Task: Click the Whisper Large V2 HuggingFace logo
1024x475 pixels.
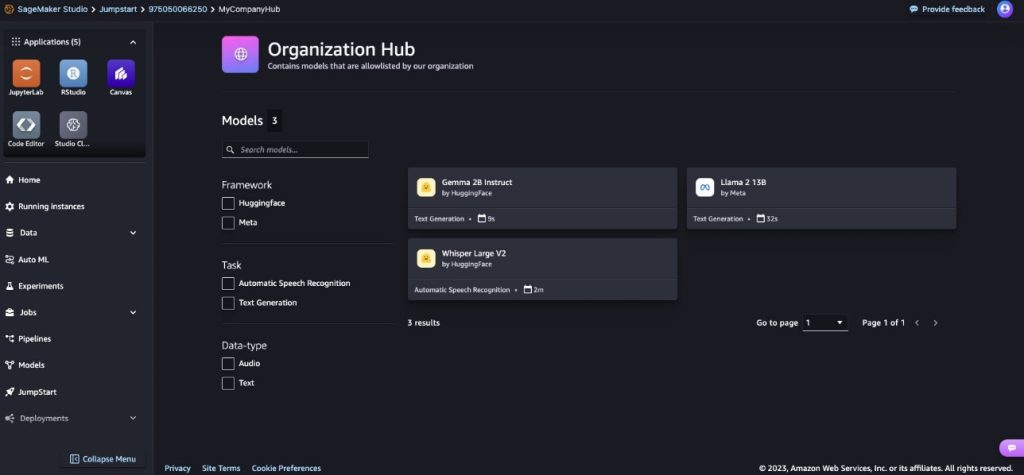Action: point(426,258)
